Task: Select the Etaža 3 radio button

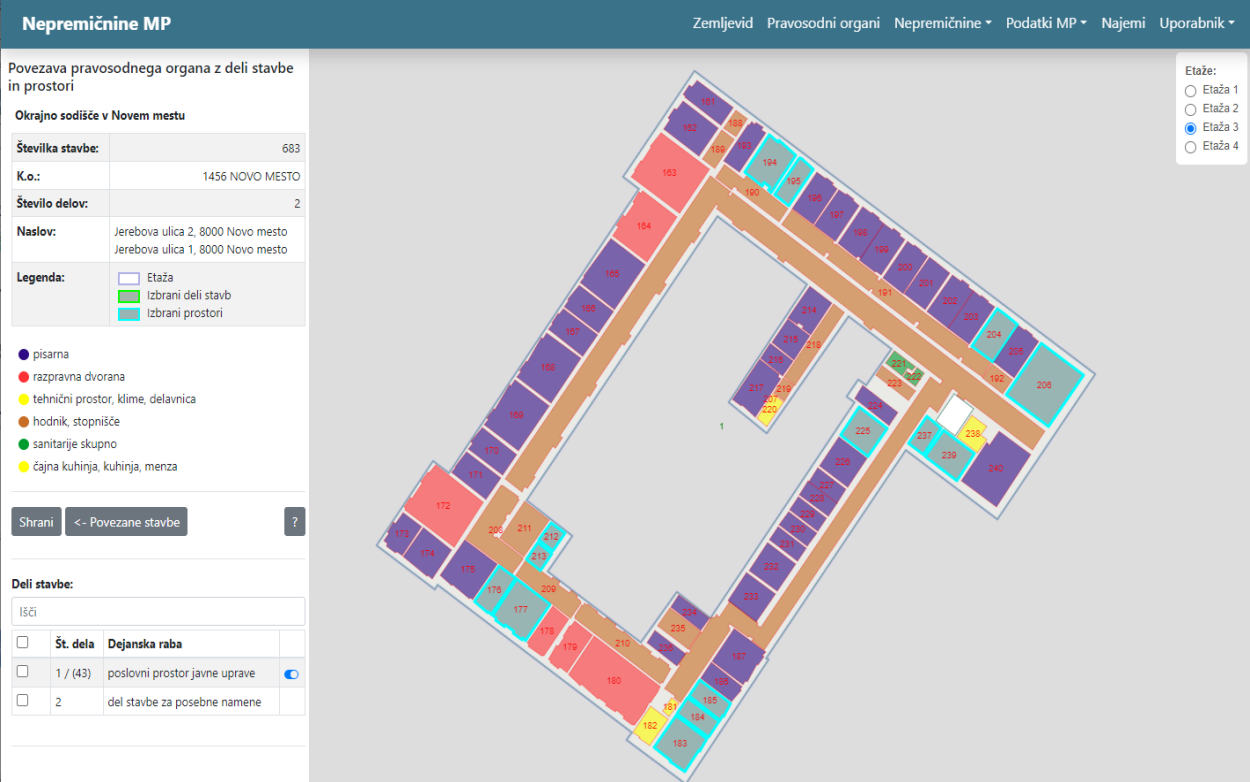Action: click(x=1190, y=128)
